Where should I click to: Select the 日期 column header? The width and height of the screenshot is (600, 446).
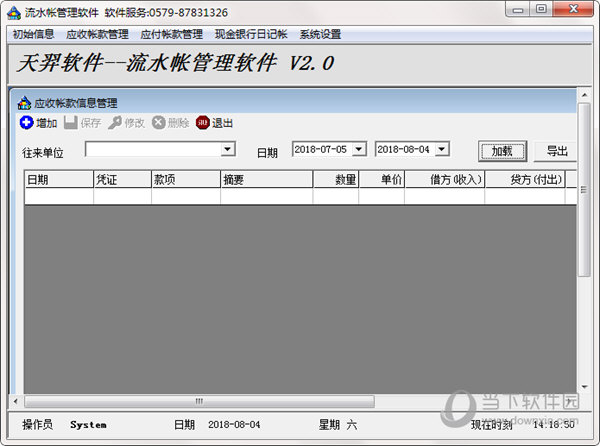coord(59,179)
